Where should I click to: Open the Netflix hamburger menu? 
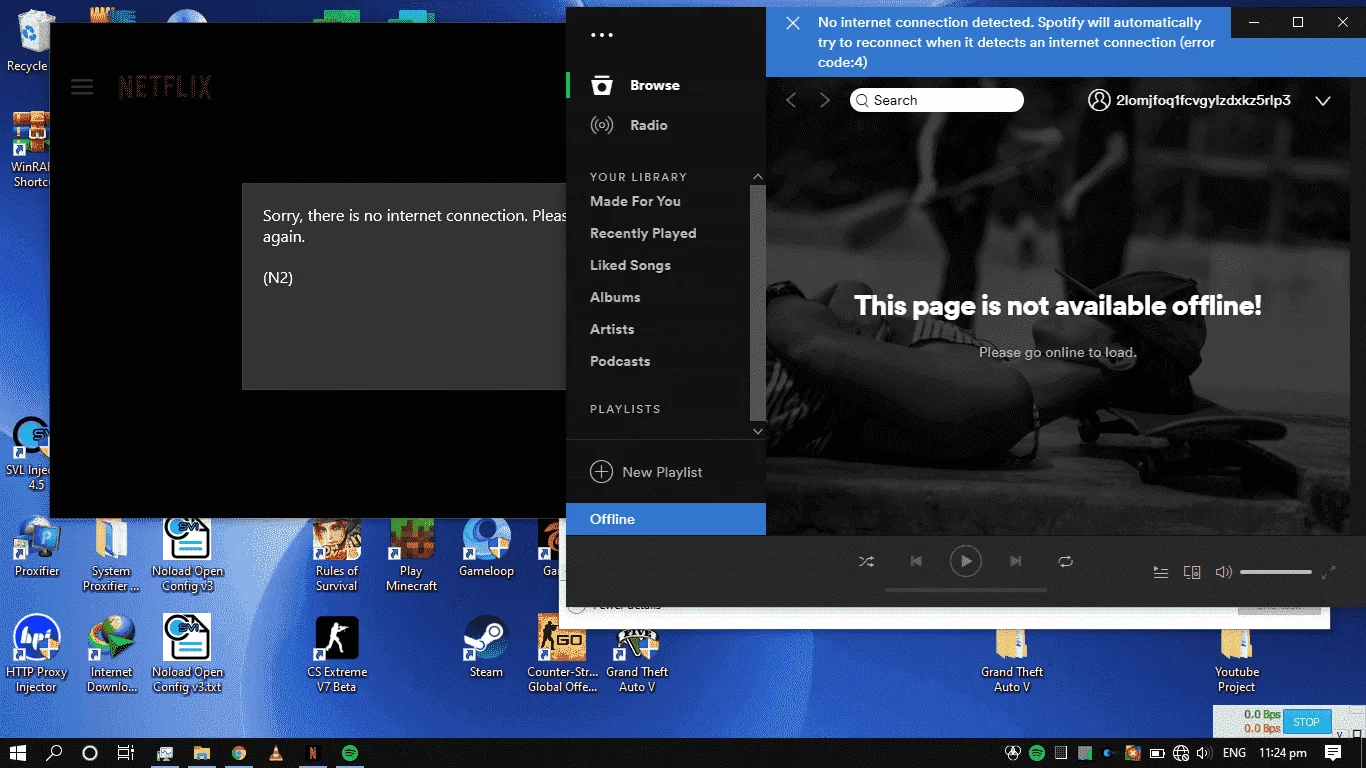(x=82, y=87)
